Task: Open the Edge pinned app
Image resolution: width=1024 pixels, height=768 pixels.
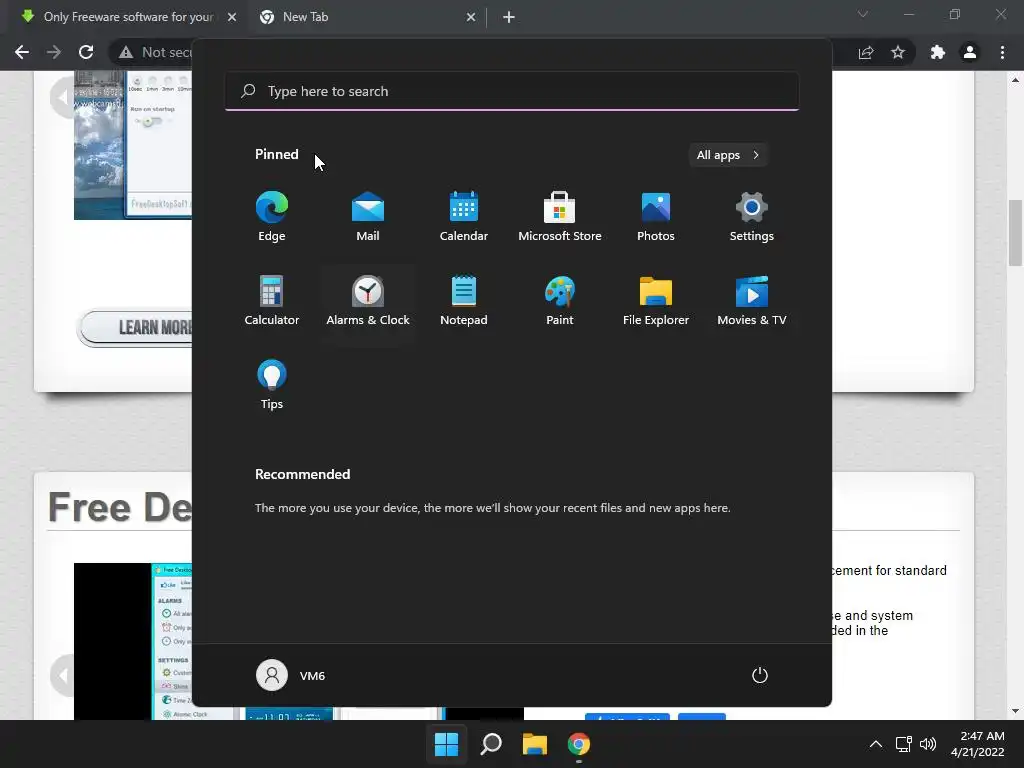Action: coord(272,217)
